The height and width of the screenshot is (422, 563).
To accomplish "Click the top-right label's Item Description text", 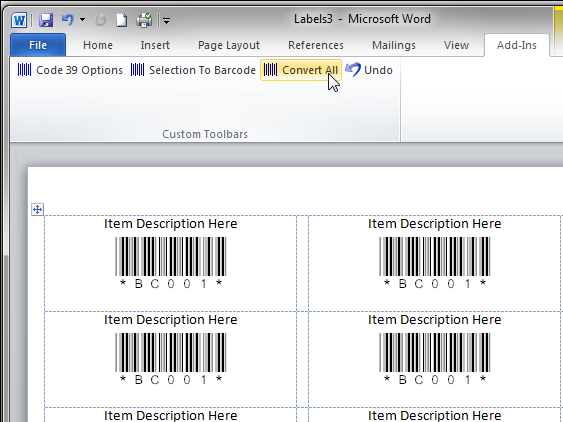I will [x=434, y=224].
